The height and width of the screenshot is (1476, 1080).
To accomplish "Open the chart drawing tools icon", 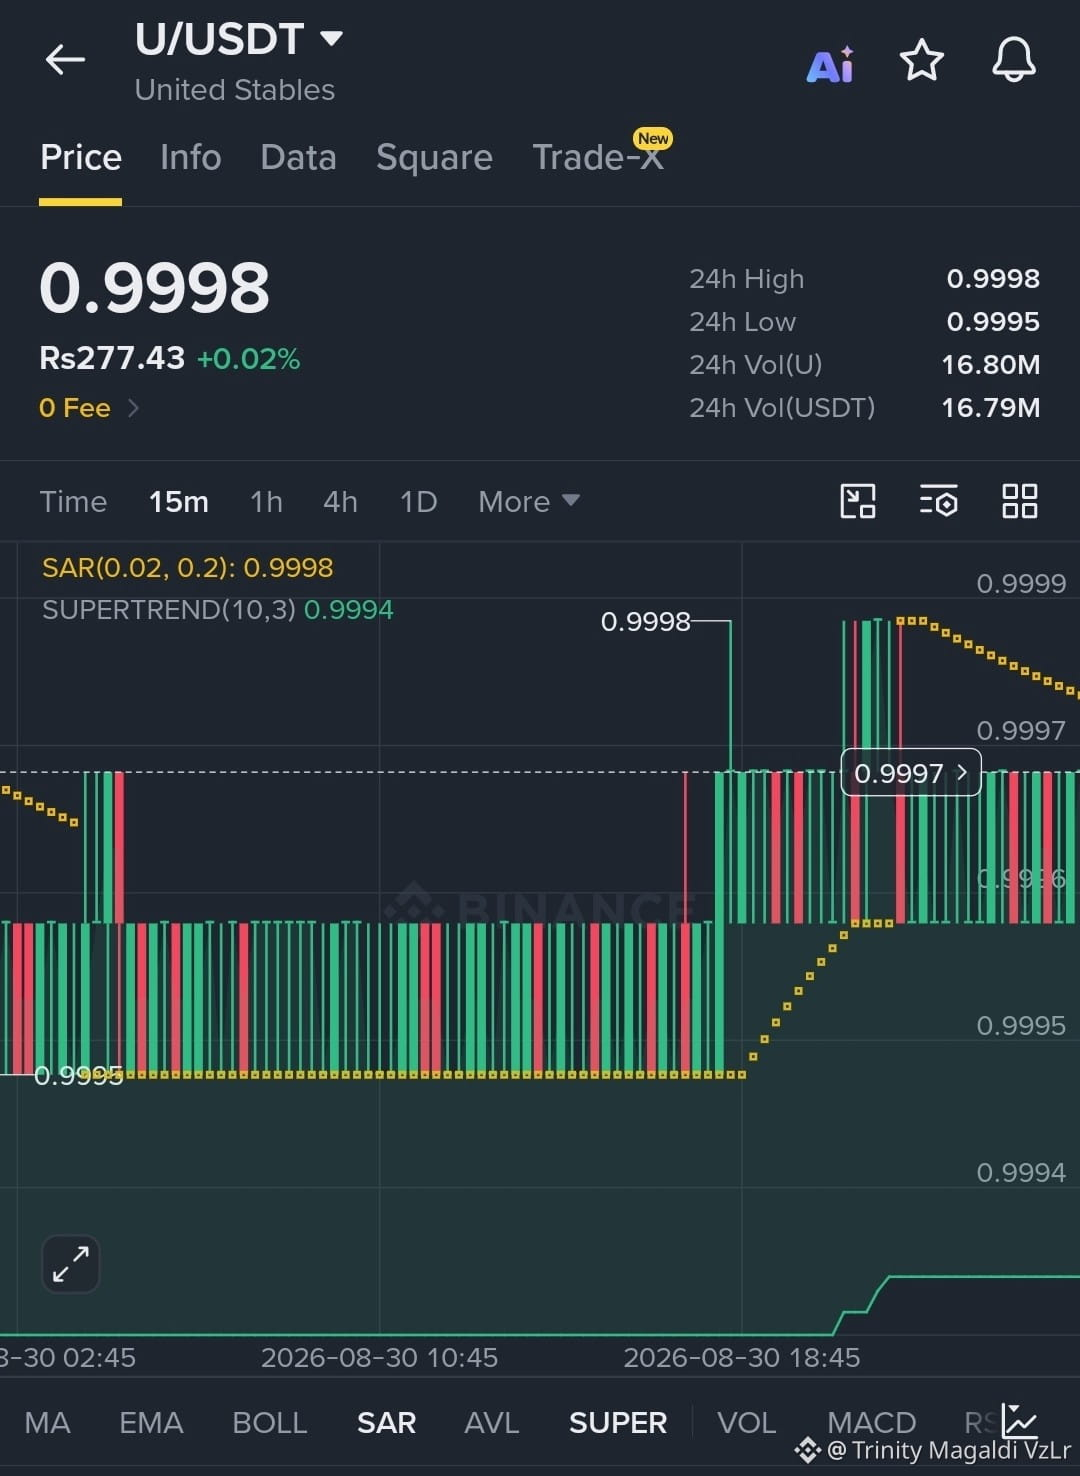I will pos(858,501).
